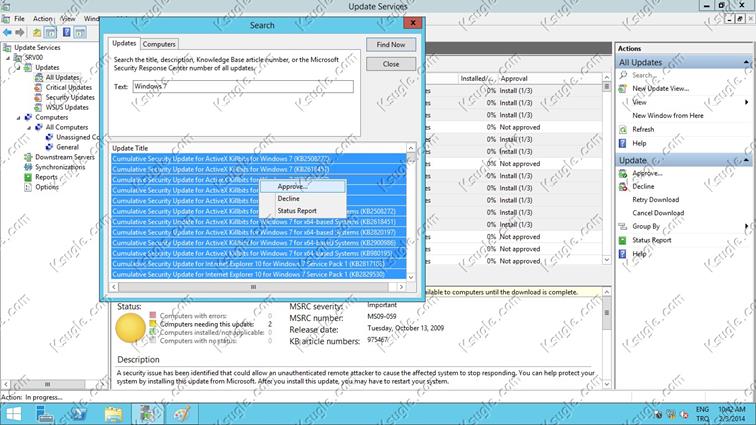This screenshot has width=756, height=425.
Task: Select Security Updates in the tree
Action: point(70,97)
